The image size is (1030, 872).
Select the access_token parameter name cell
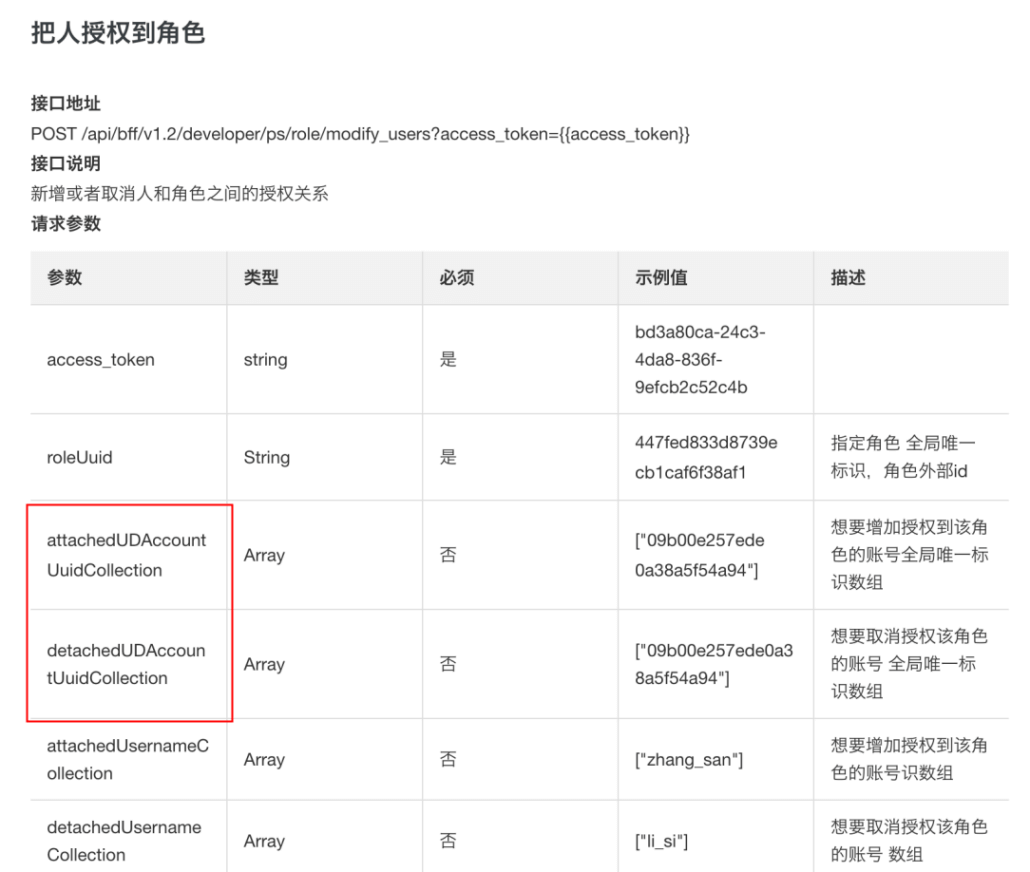101,360
